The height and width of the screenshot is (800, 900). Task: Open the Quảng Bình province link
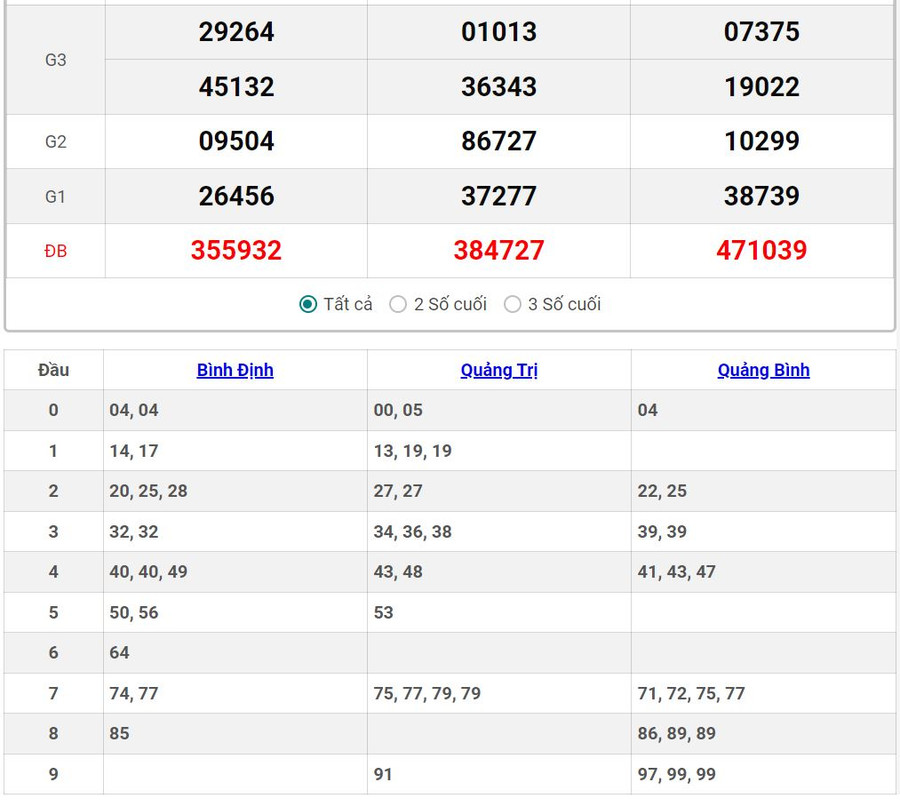(763, 370)
